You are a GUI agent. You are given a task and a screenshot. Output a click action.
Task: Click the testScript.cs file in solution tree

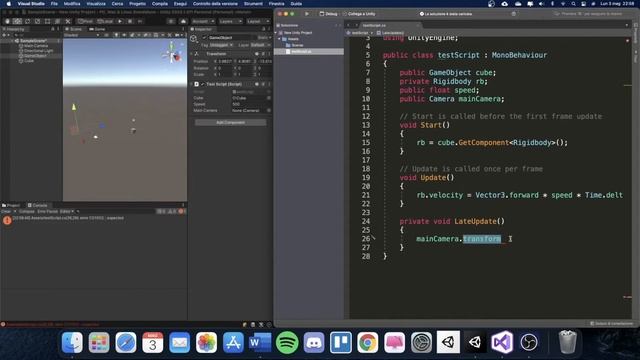(309, 52)
